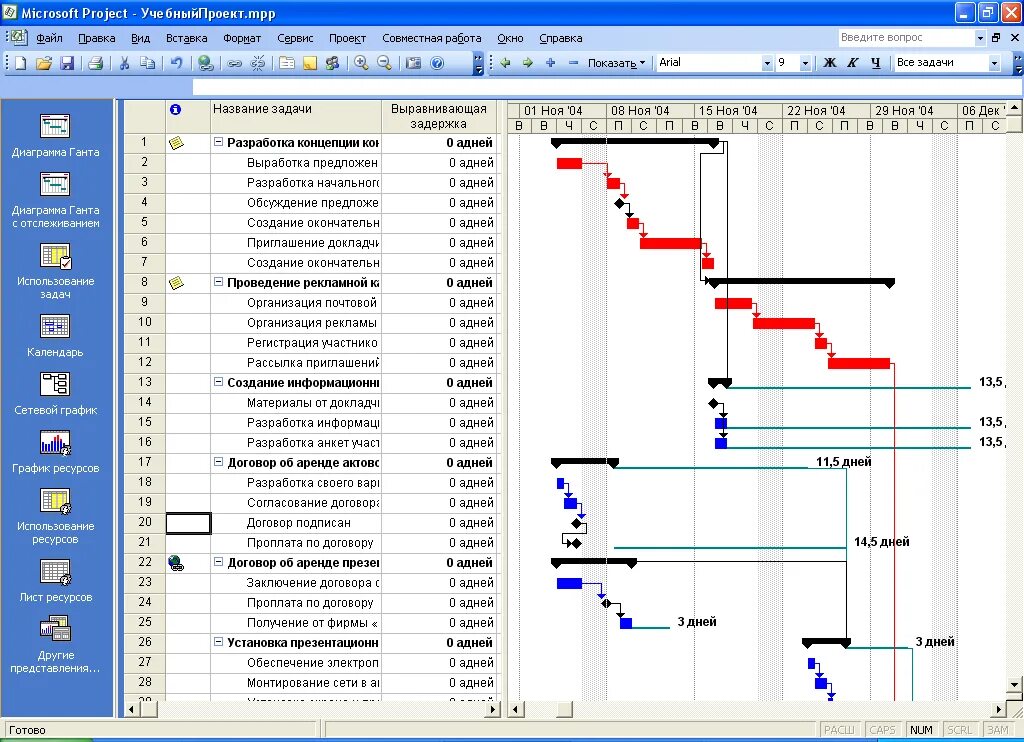Toggle italic formatting К
The height and width of the screenshot is (742, 1024).
pyautogui.click(x=852, y=63)
